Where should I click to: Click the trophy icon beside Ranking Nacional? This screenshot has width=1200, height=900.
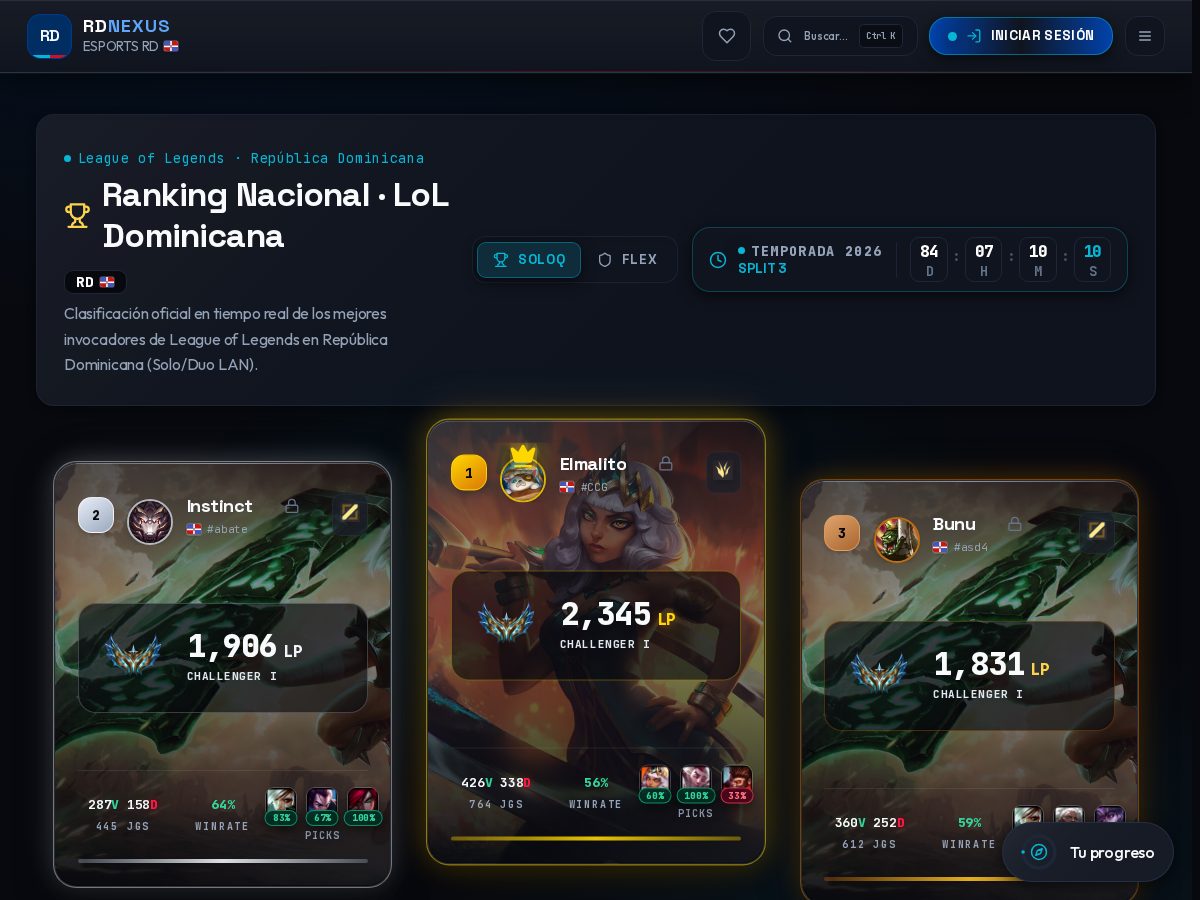(x=77, y=215)
